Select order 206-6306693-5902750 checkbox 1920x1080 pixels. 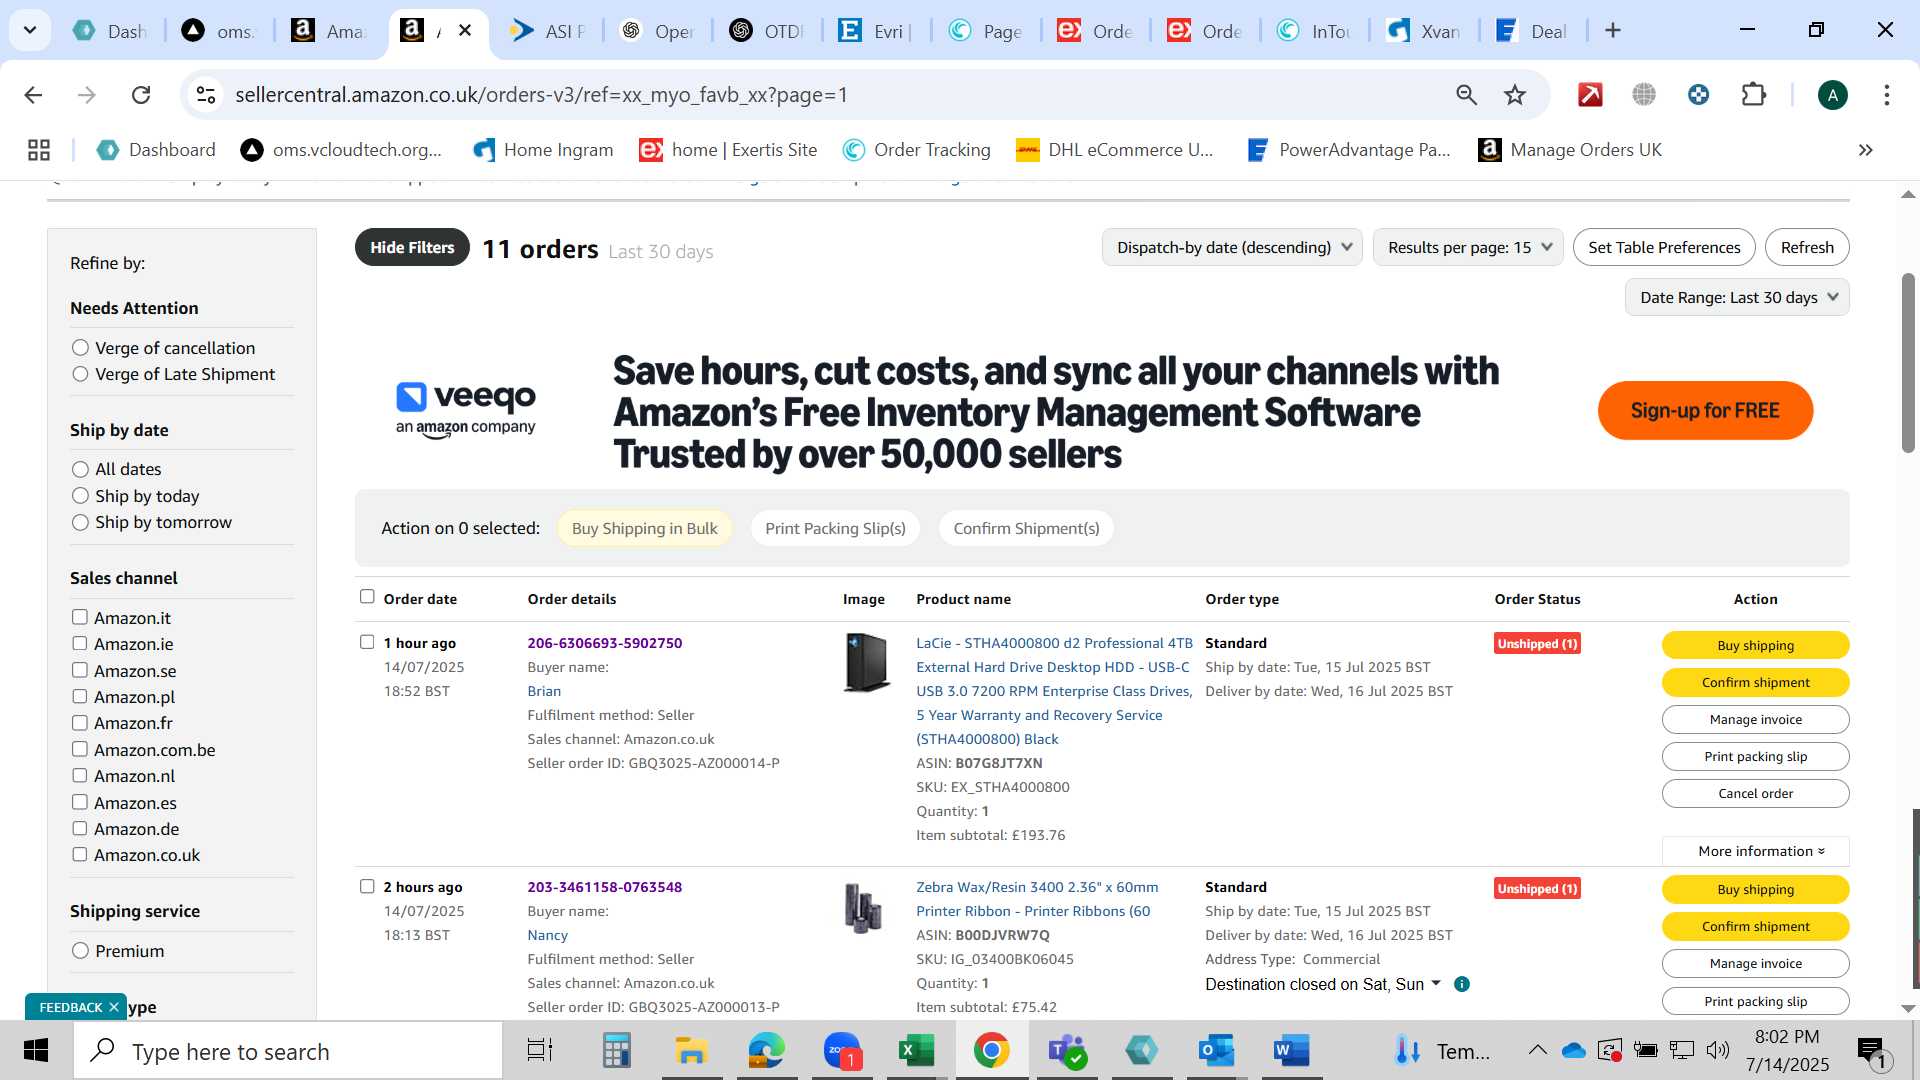pos(367,642)
